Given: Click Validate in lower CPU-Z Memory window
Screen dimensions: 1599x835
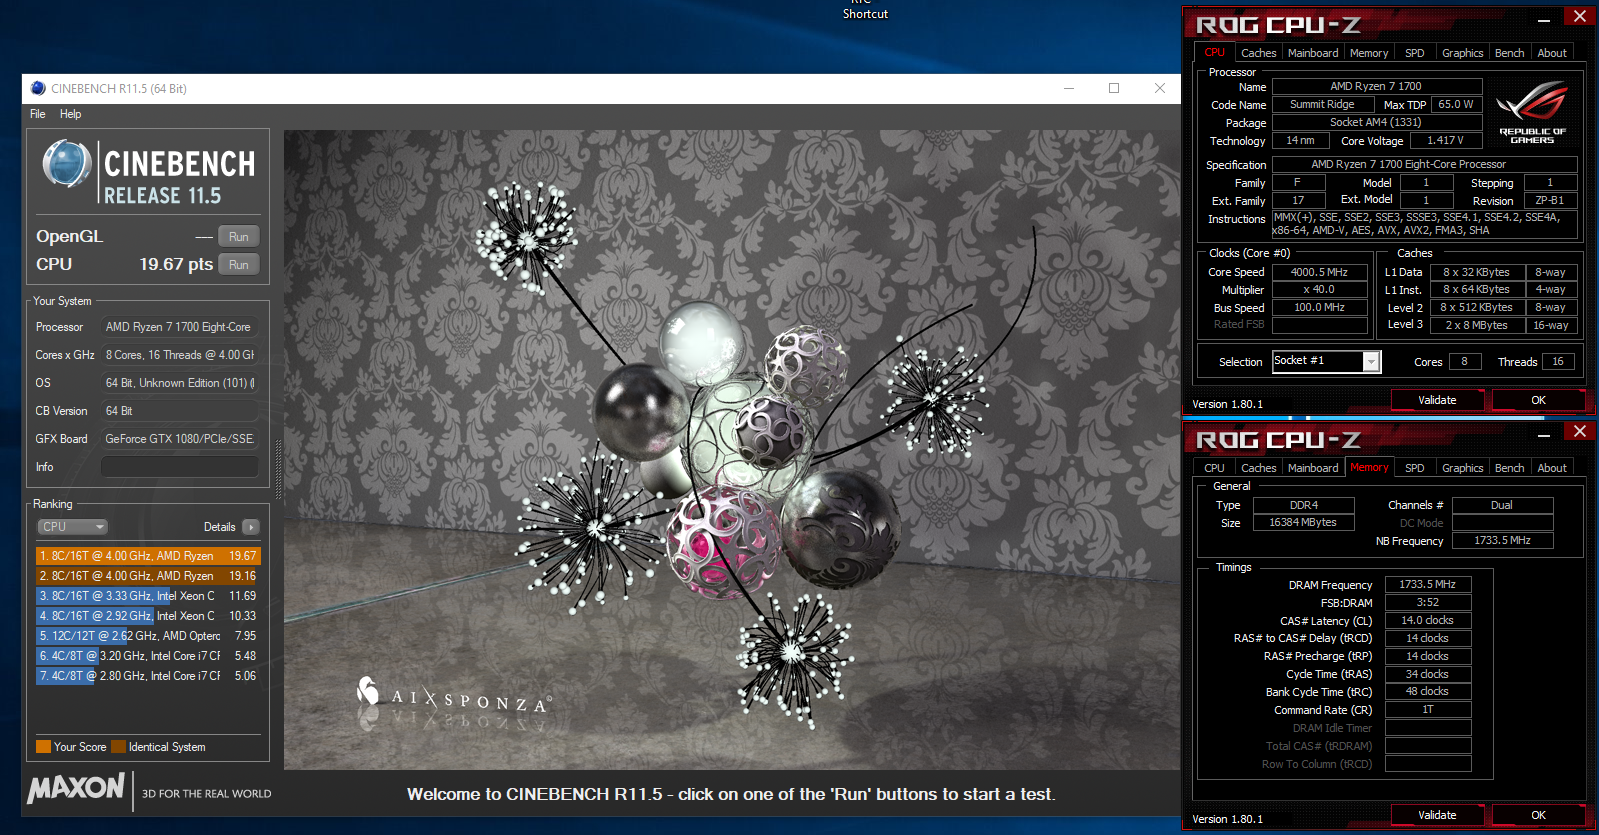Looking at the screenshot, I should click(x=1437, y=815).
